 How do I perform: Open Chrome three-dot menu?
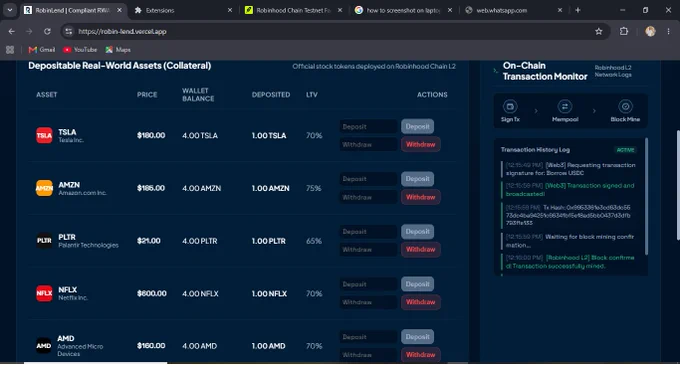(x=668, y=31)
